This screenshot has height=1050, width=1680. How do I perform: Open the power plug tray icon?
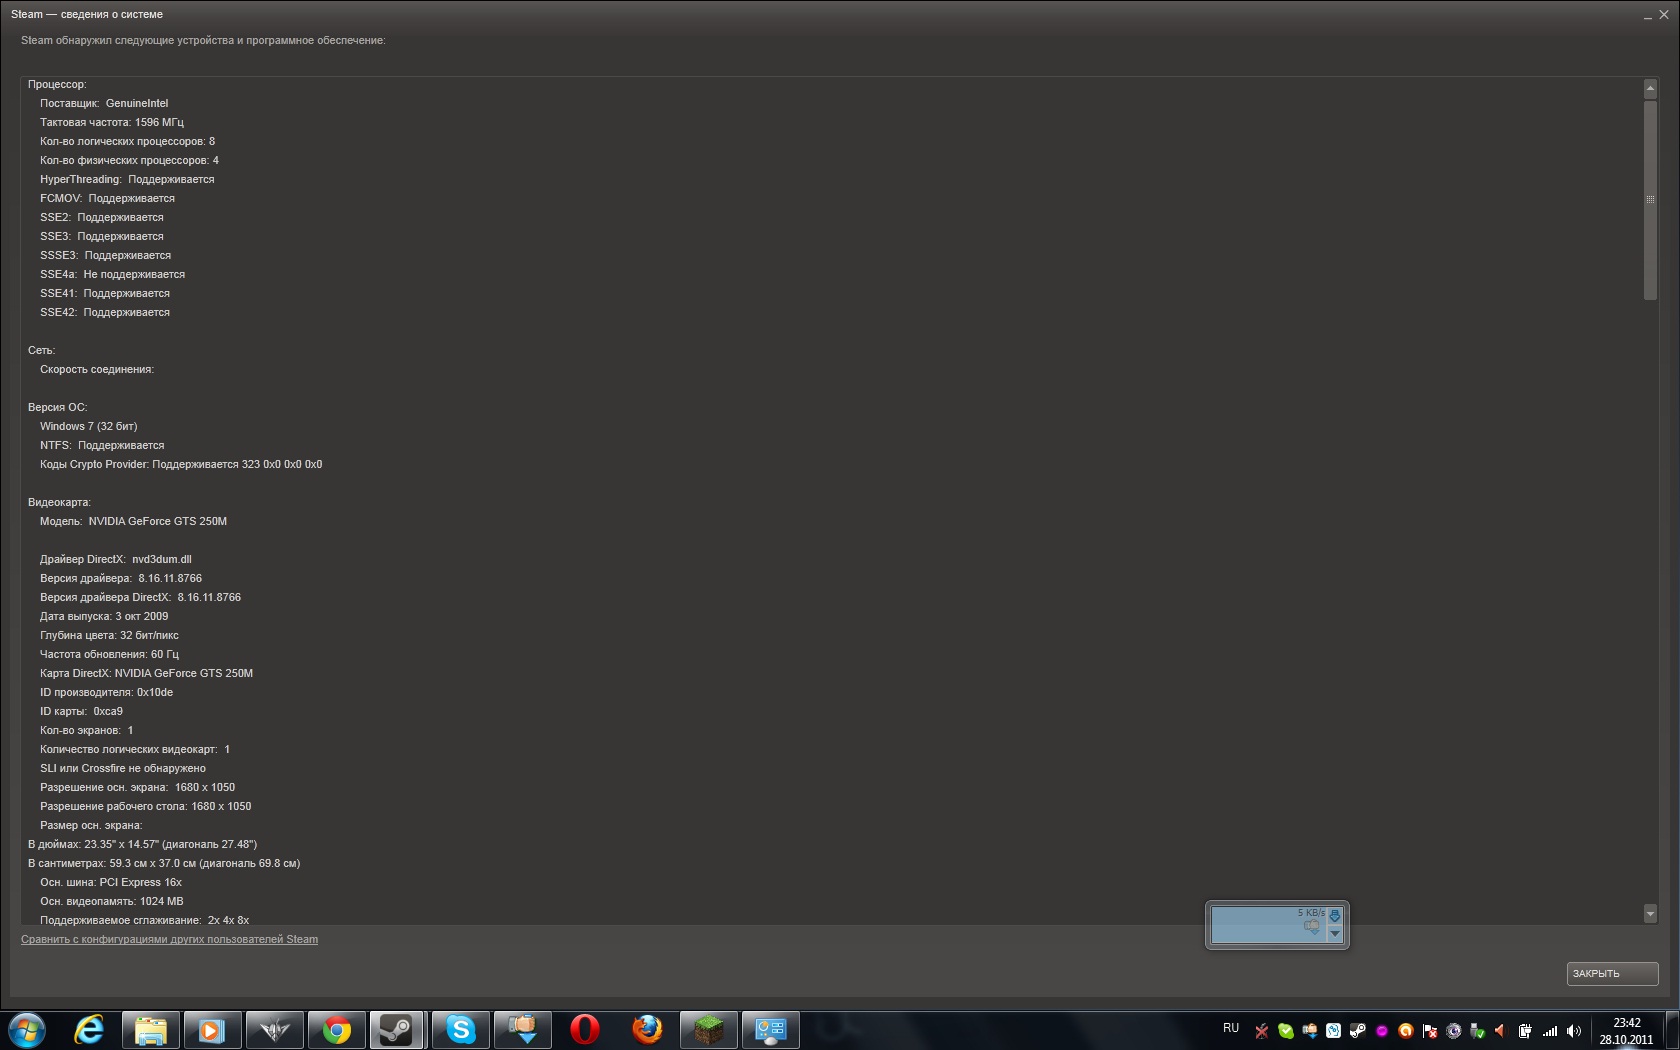(x=1525, y=1031)
